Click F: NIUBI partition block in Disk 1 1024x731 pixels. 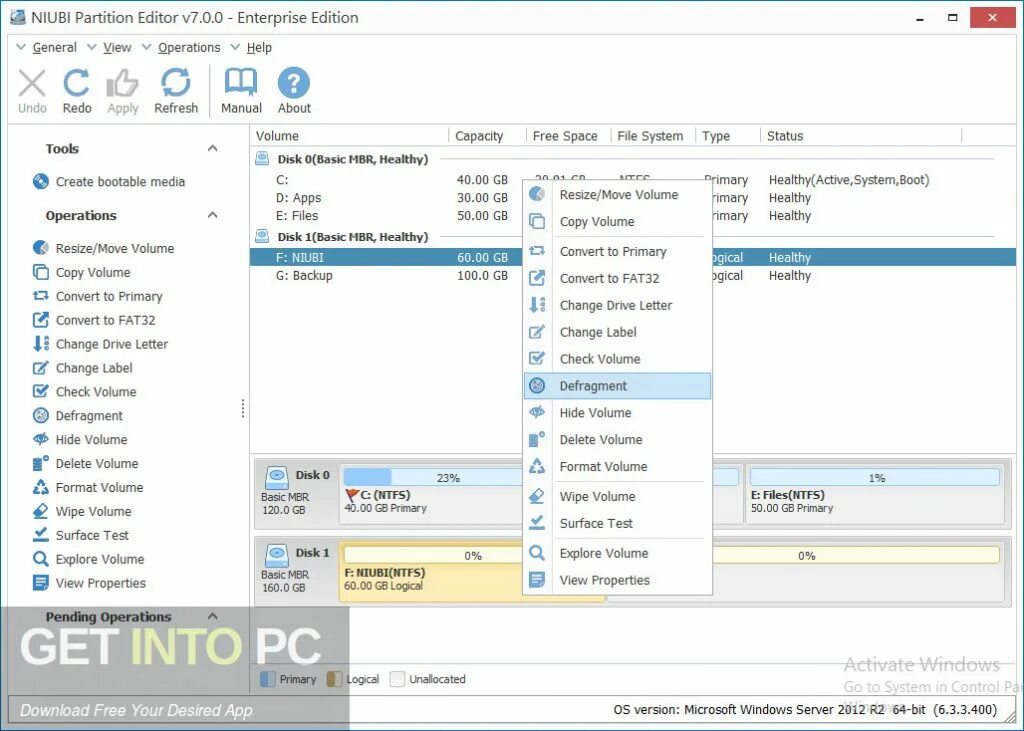(431, 572)
